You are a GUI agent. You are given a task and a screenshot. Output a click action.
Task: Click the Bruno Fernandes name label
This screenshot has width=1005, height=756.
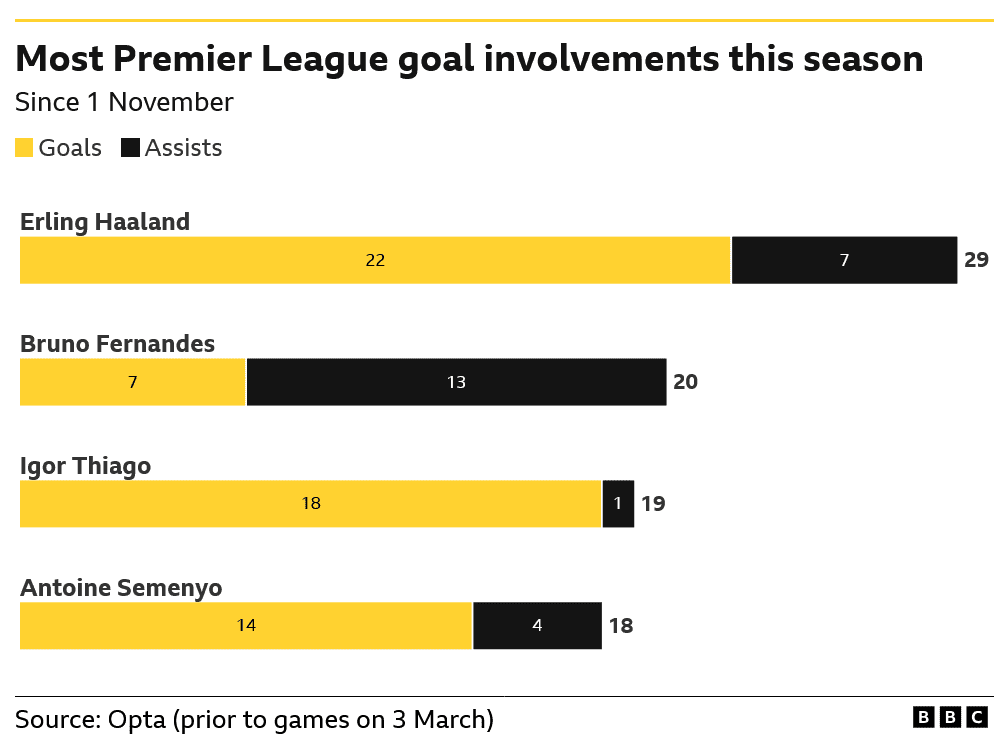click(117, 344)
